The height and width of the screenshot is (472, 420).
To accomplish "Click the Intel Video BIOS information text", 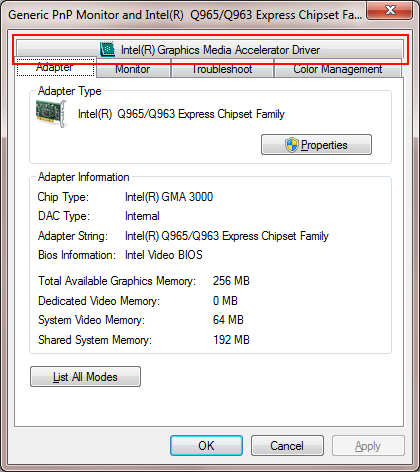I will pyautogui.click(x=164, y=255).
